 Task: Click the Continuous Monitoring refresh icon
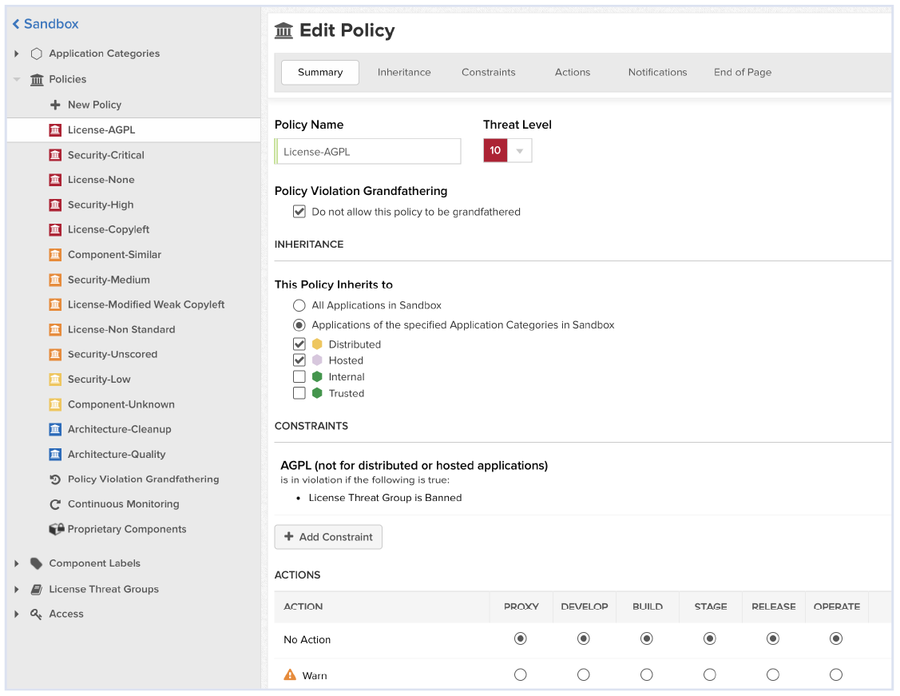coord(55,505)
